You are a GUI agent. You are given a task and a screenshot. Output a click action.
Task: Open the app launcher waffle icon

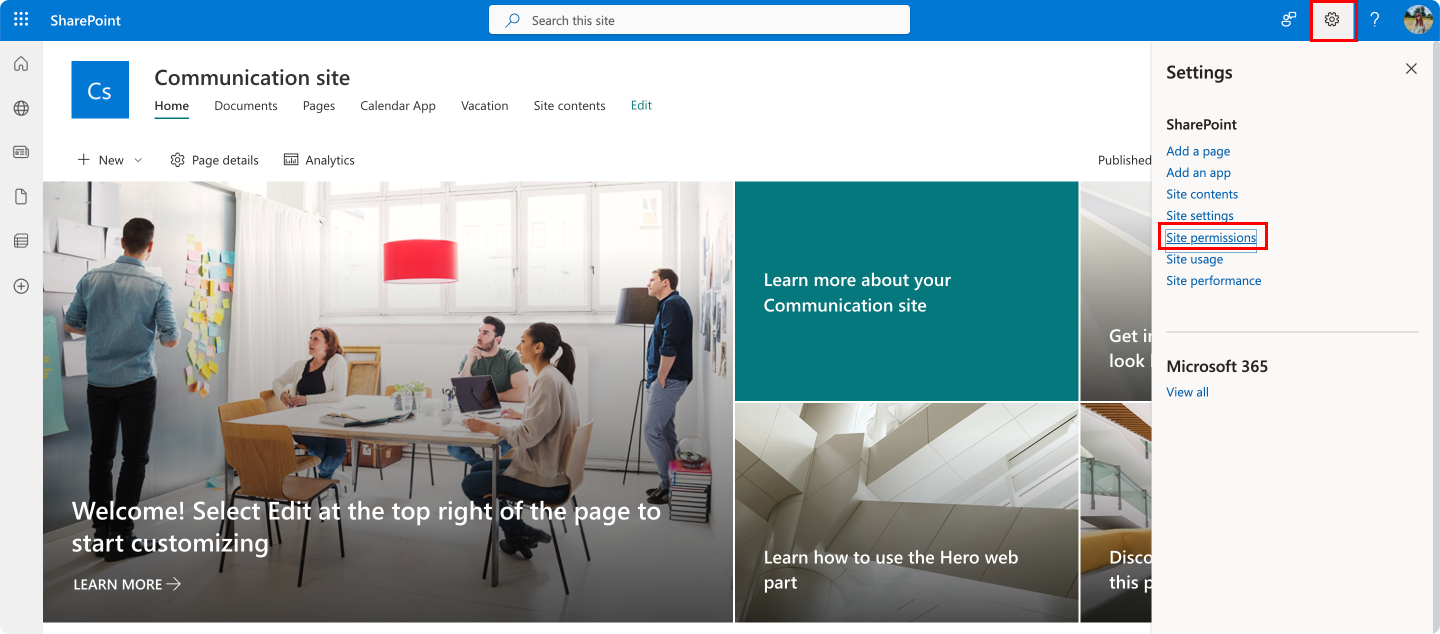click(21, 20)
